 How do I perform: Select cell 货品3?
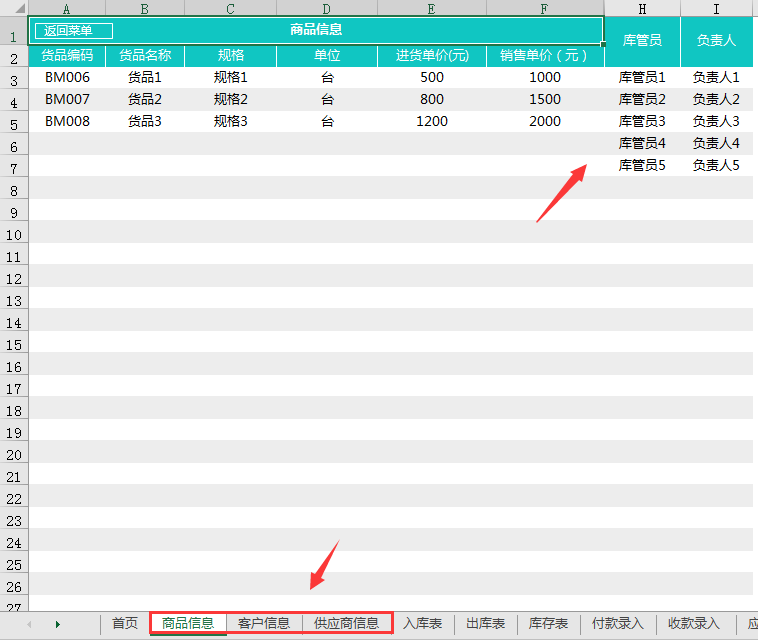click(145, 121)
